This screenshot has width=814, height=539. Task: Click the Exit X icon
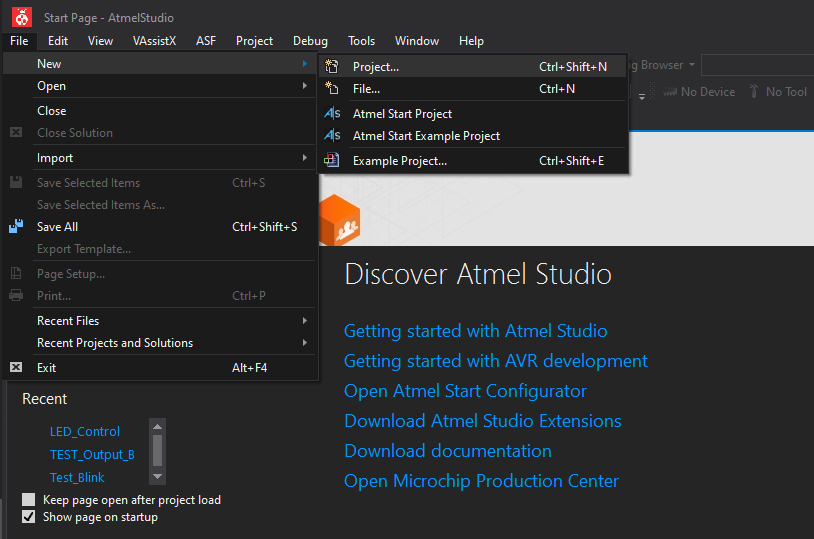click(16, 367)
